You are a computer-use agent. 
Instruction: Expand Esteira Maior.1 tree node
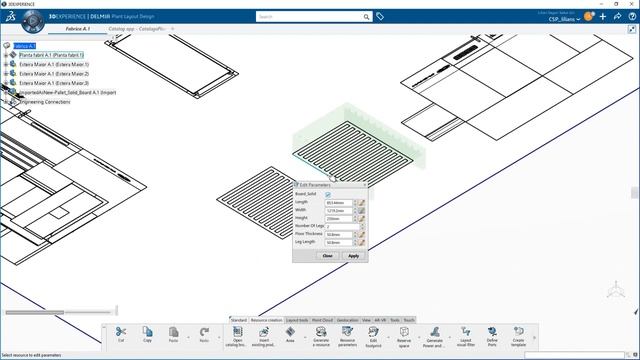pyautogui.click(x=6, y=64)
